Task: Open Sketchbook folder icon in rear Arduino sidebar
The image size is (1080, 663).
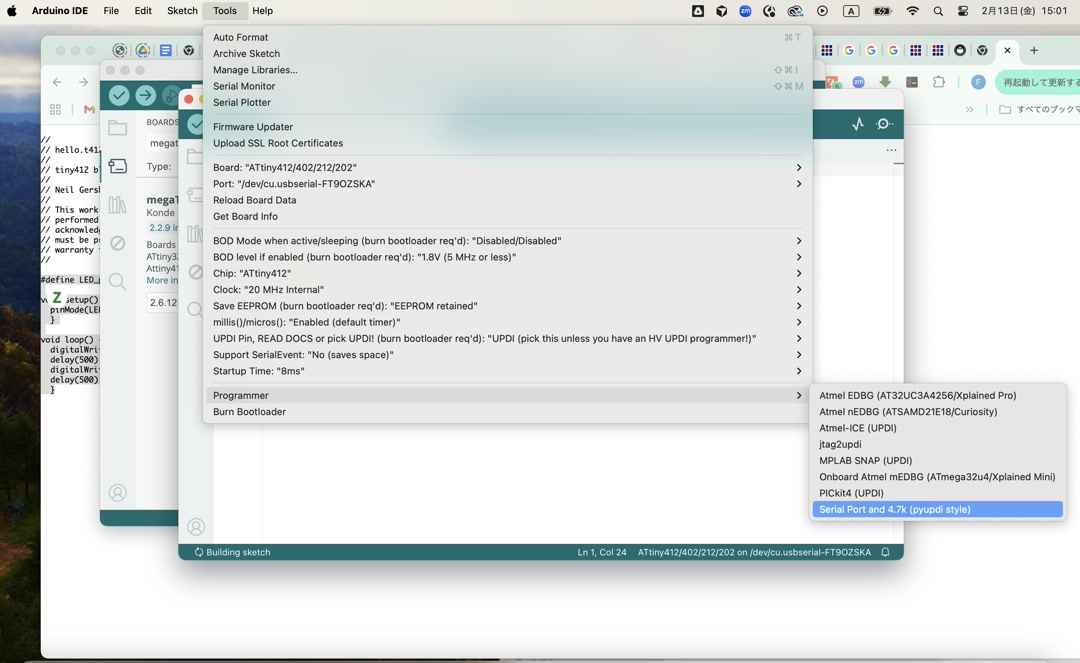Action: pyautogui.click(x=118, y=128)
